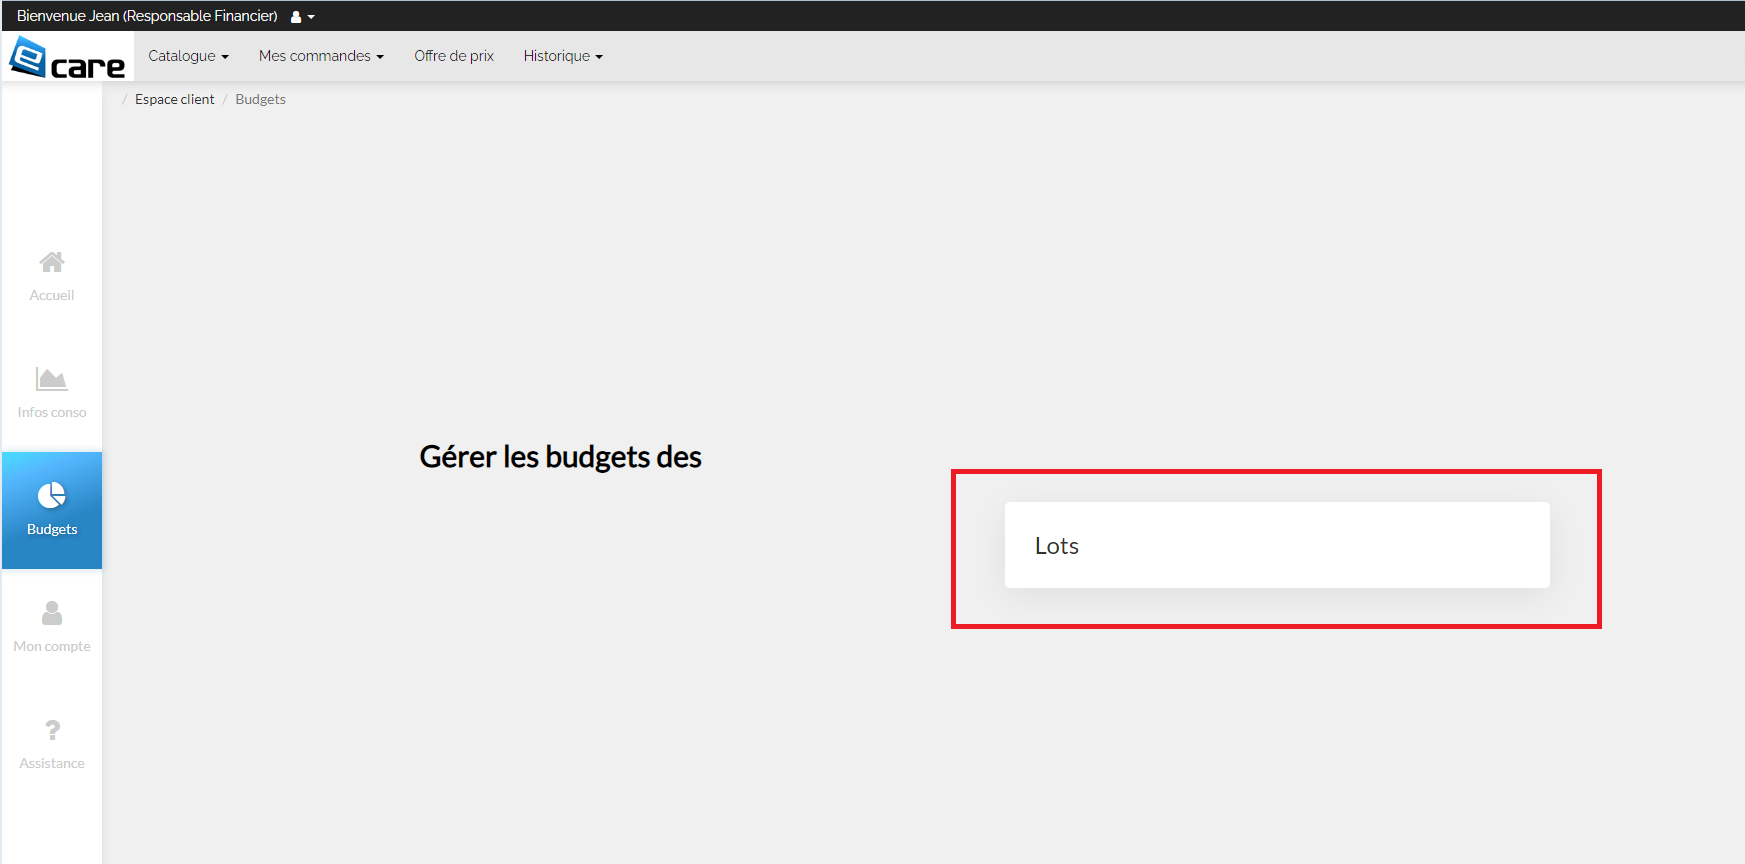Viewport: 1745px width, 864px height.
Task: Click the e-care logo
Action: click(67, 57)
